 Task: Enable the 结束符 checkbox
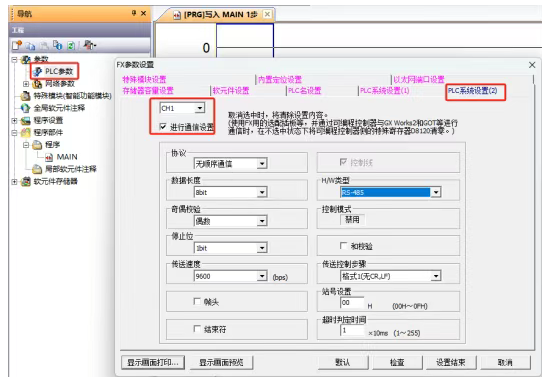pyautogui.click(x=197, y=329)
